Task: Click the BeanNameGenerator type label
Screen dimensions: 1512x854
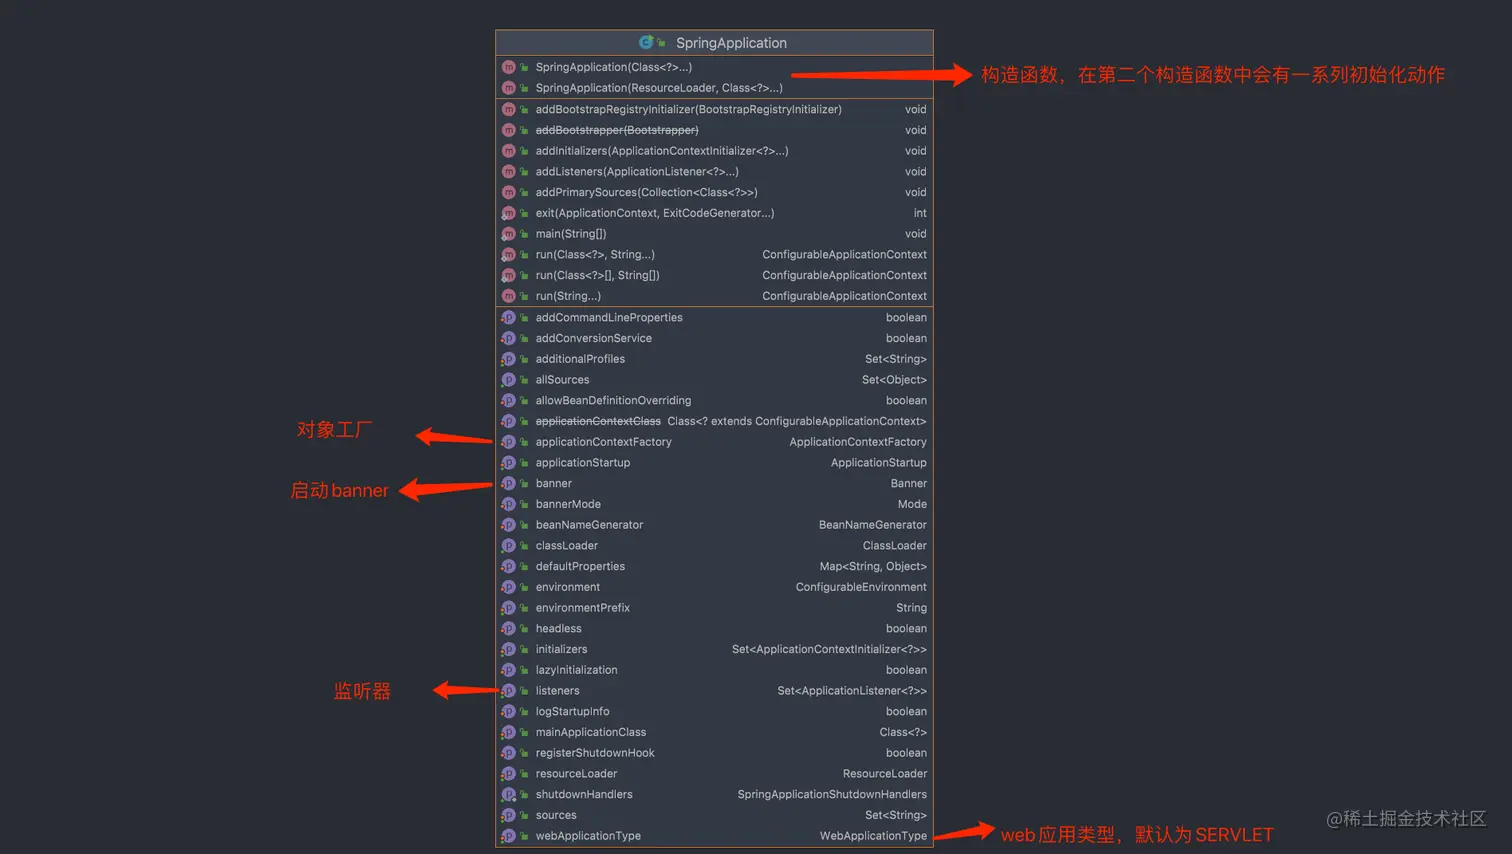Action: [x=873, y=525]
